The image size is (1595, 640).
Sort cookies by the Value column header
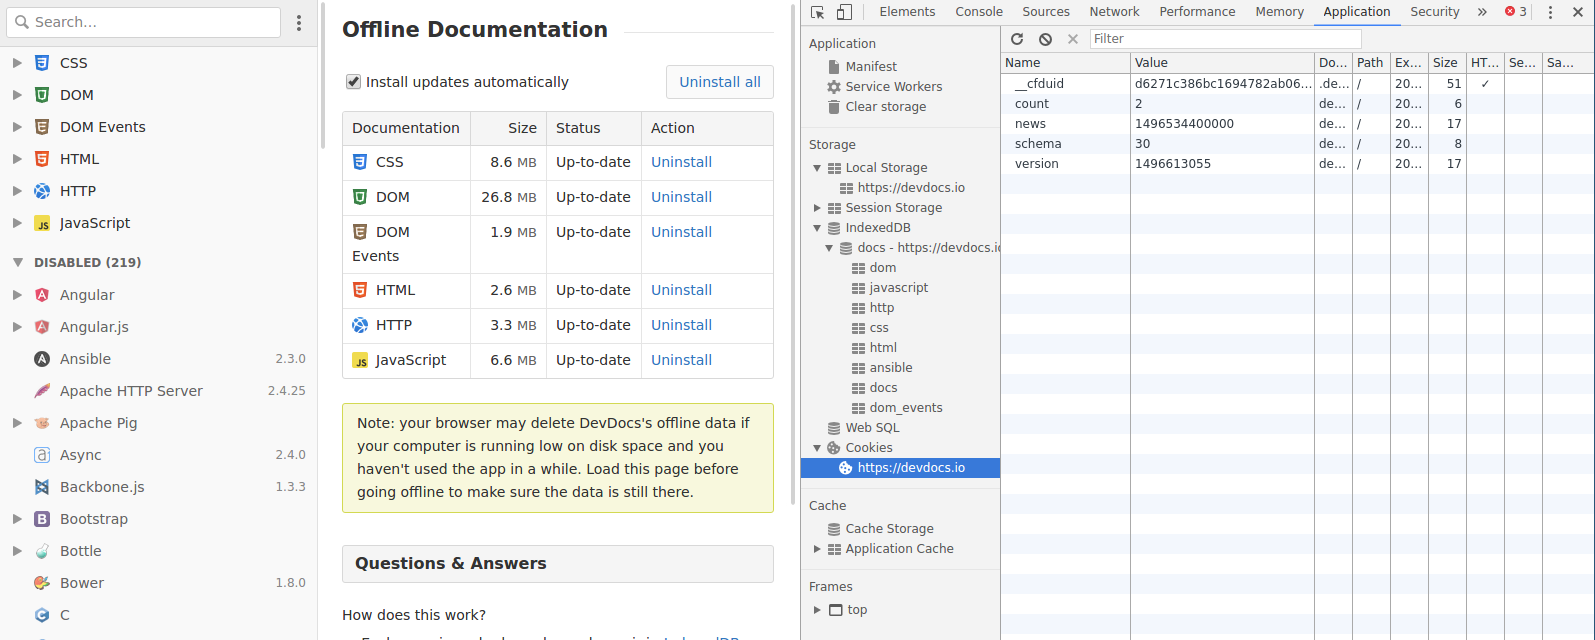click(x=1222, y=63)
